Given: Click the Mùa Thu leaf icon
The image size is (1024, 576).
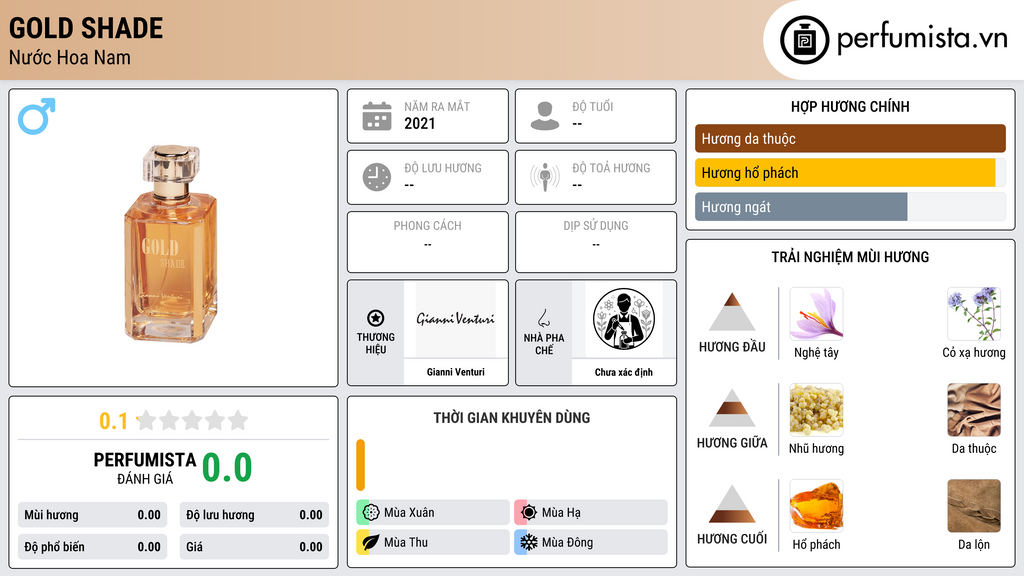Looking at the screenshot, I should pyautogui.click(x=371, y=542).
